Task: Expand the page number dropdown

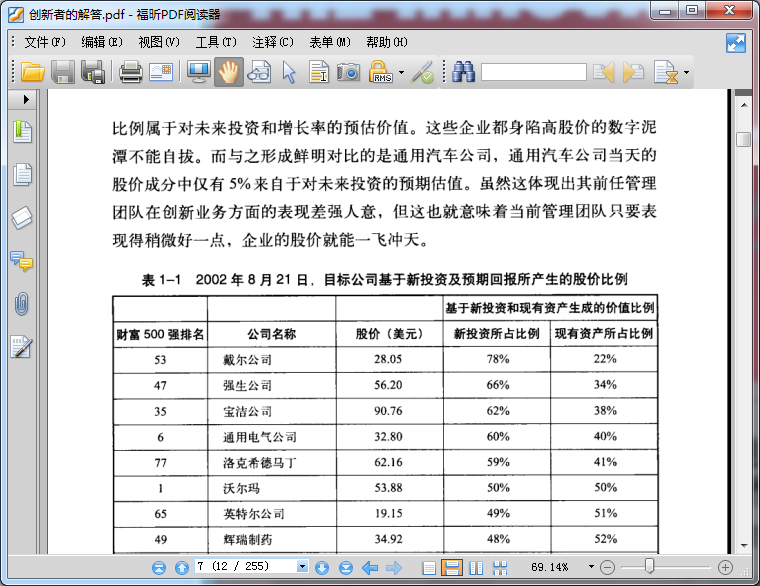Action: coord(302,566)
